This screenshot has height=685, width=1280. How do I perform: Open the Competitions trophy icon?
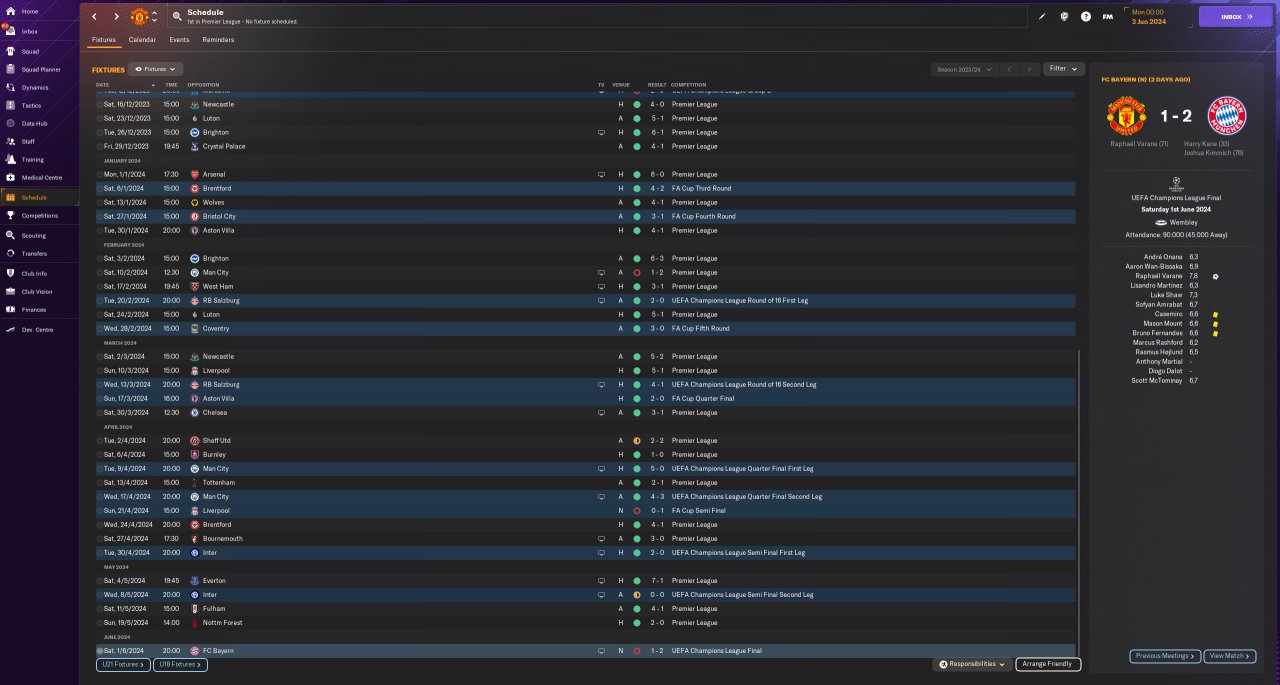(10, 215)
